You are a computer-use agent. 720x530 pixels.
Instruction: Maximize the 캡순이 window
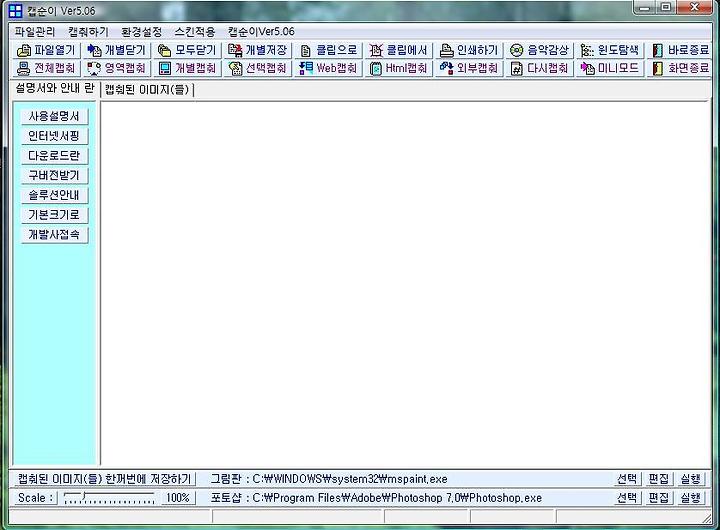tap(666, 7)
